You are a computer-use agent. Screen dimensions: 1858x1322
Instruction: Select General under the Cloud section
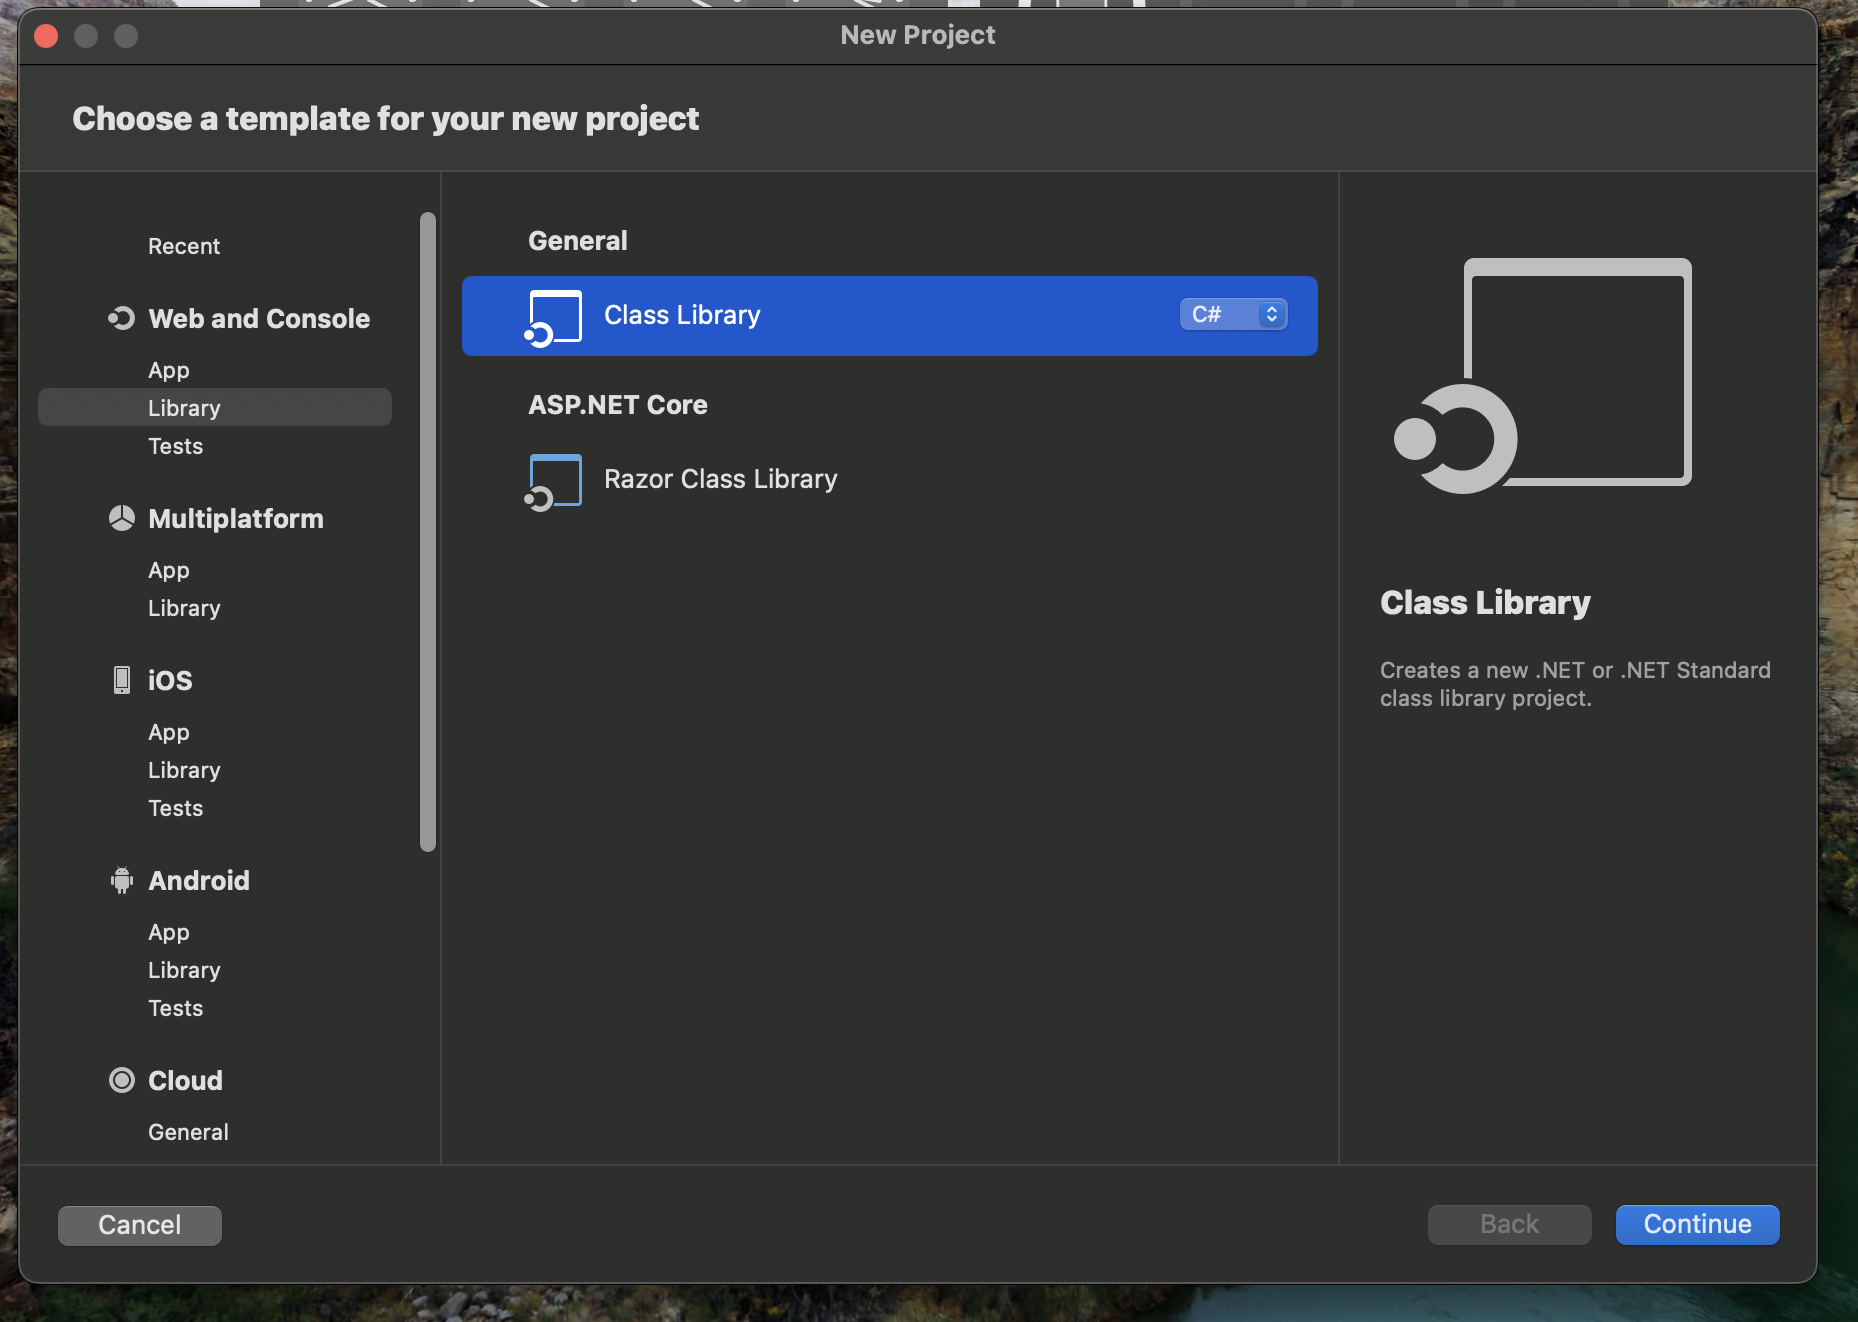(188, 1132)
